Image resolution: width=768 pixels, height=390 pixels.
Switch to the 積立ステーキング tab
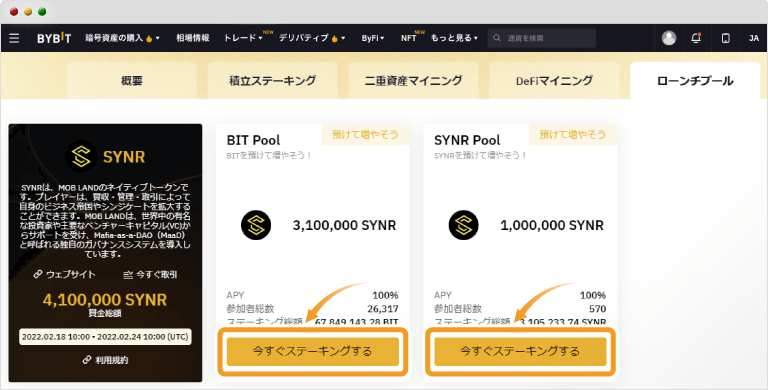[272, 80]
